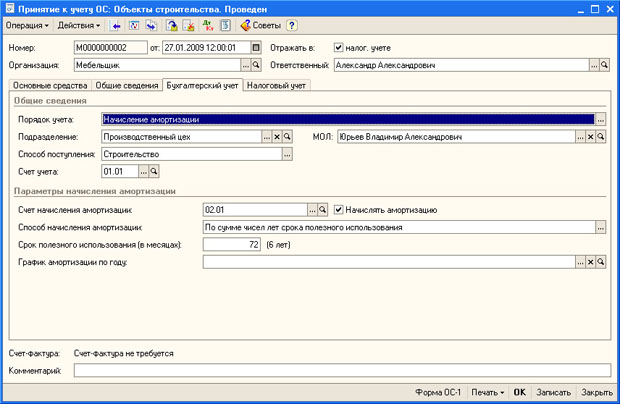Toggle the налог. учете checkbox

(338, 48)
